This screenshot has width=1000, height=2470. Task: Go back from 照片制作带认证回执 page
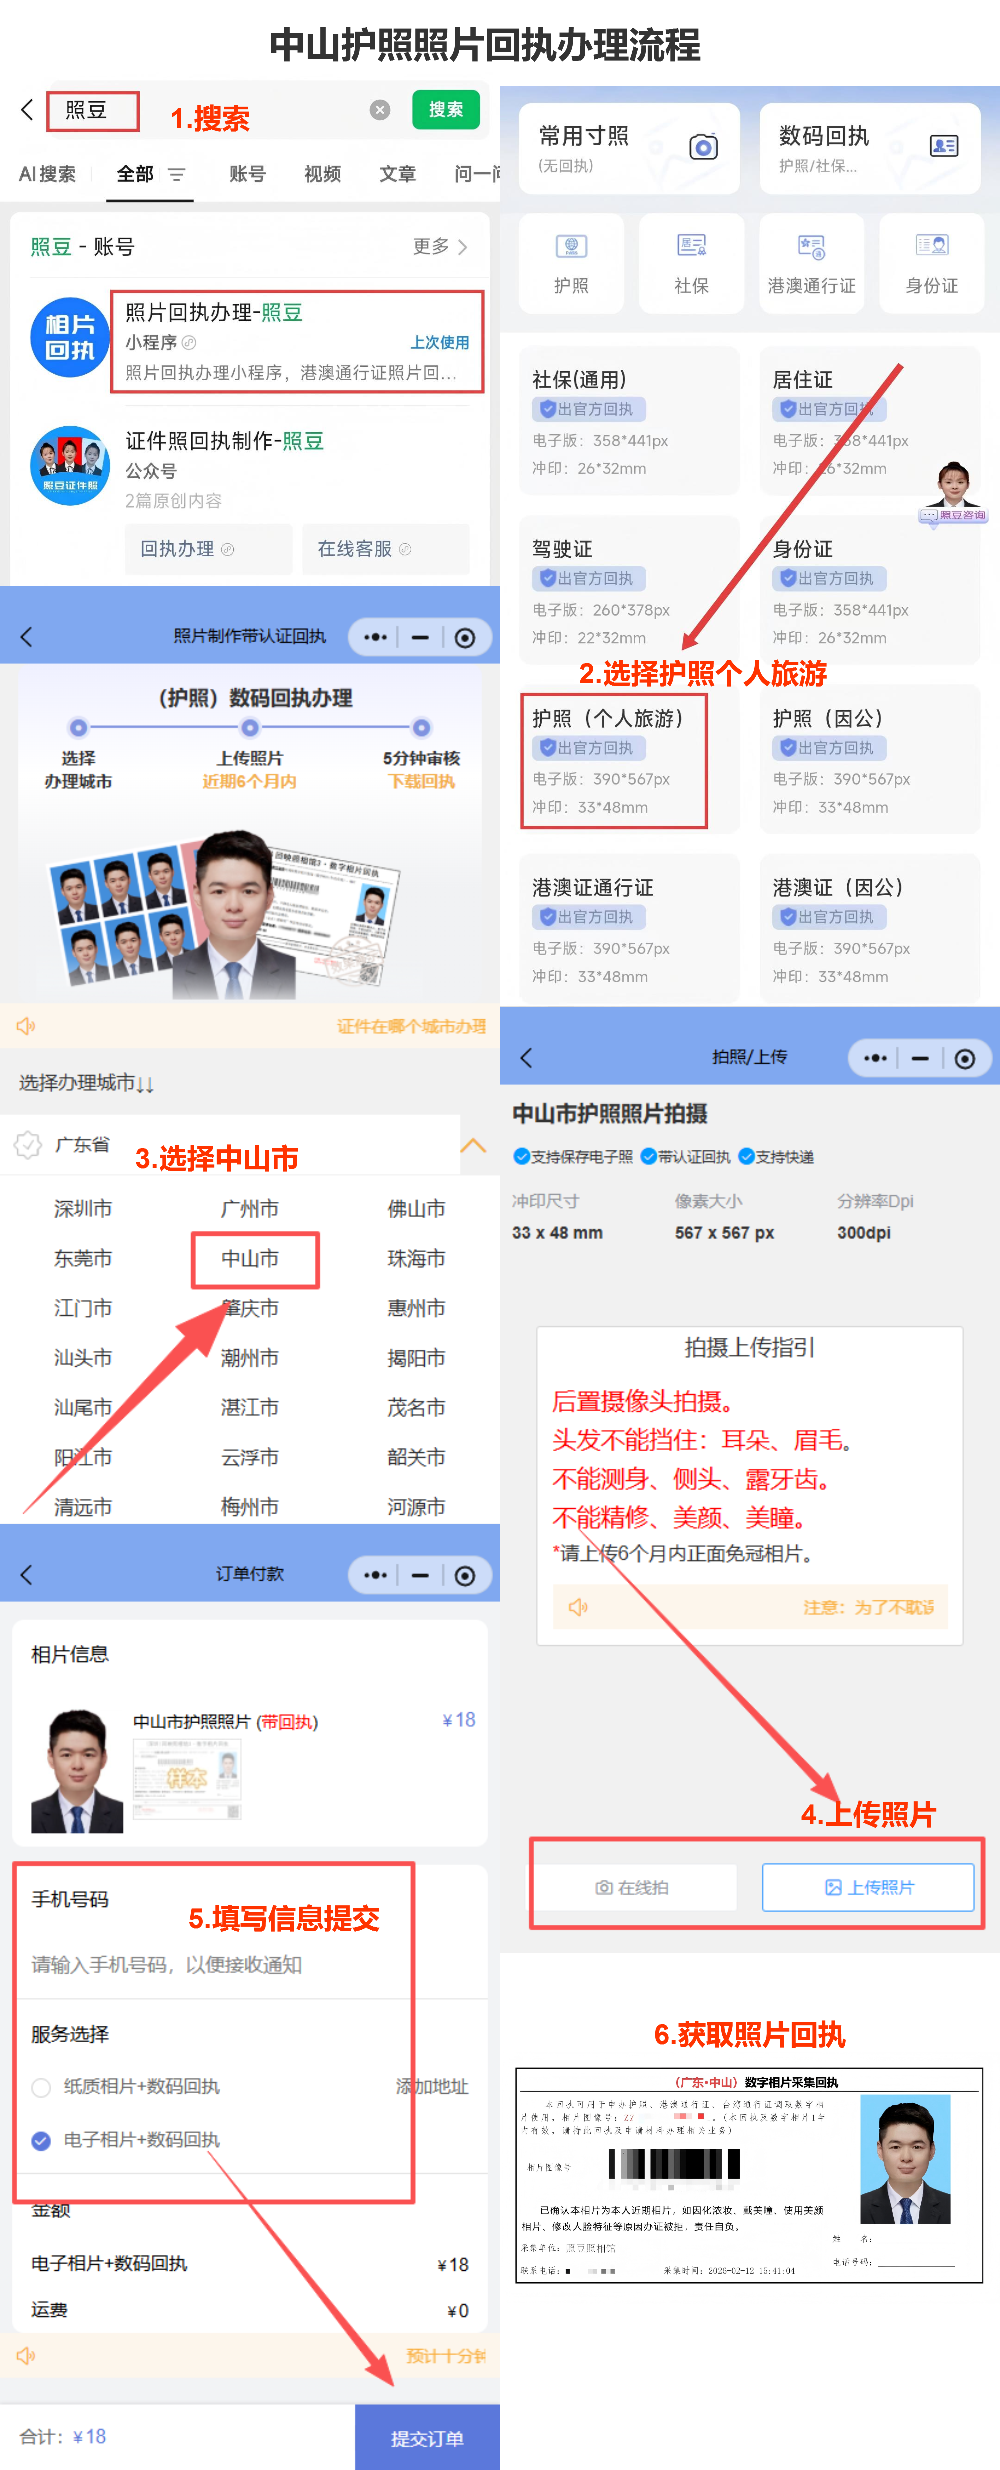(27, 637)
